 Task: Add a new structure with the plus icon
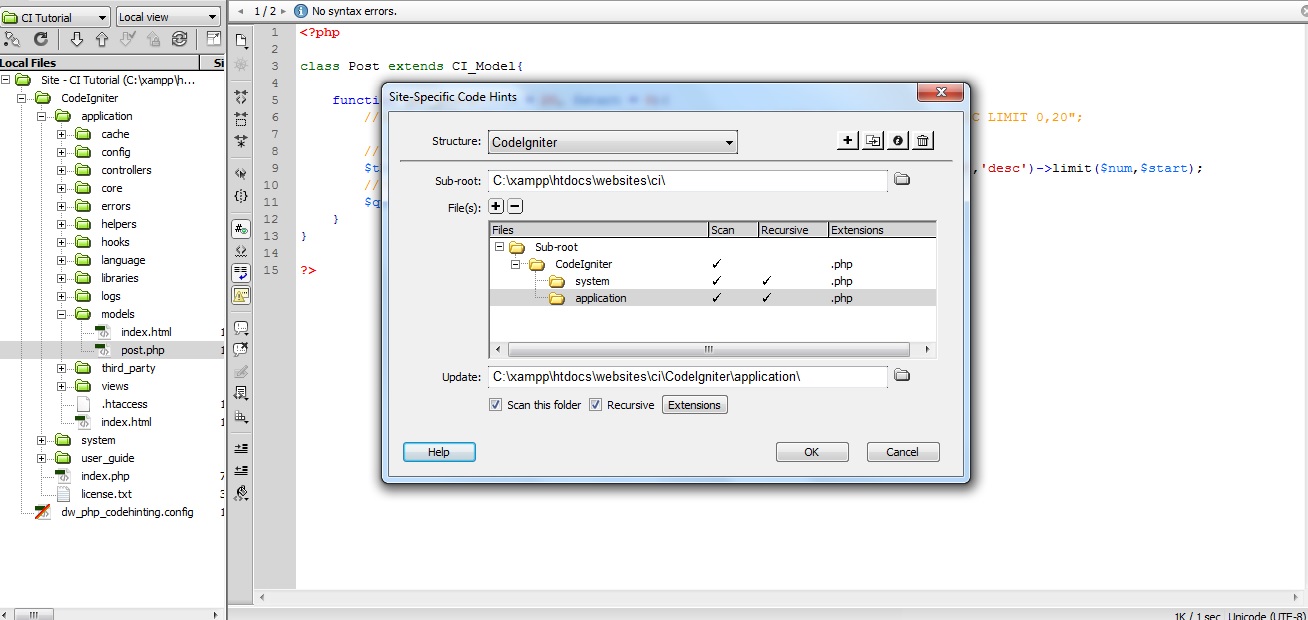click(849, 141)
